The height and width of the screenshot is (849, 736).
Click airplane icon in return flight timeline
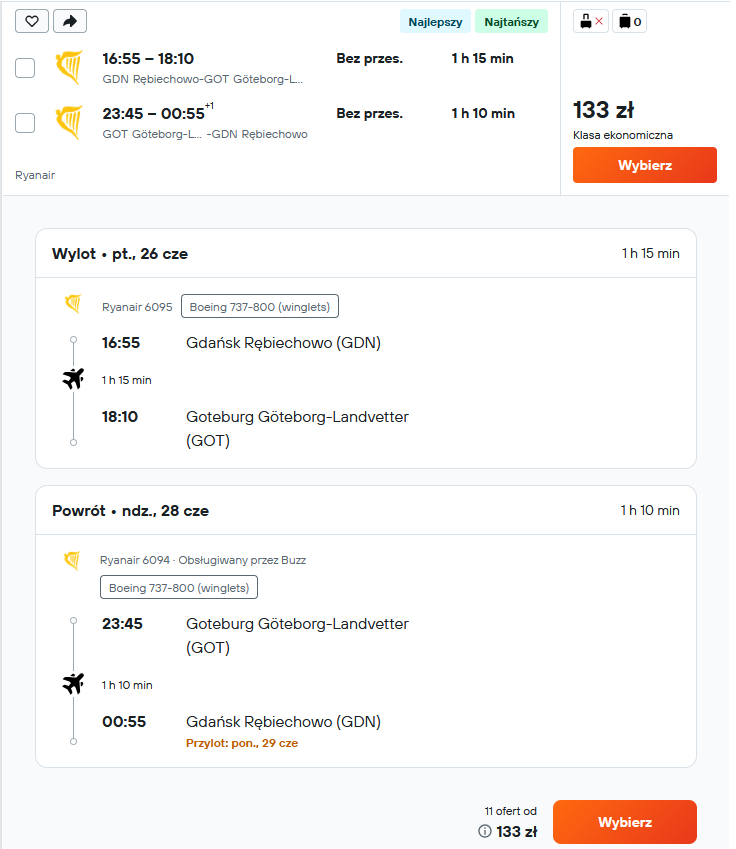pos(73,684)
